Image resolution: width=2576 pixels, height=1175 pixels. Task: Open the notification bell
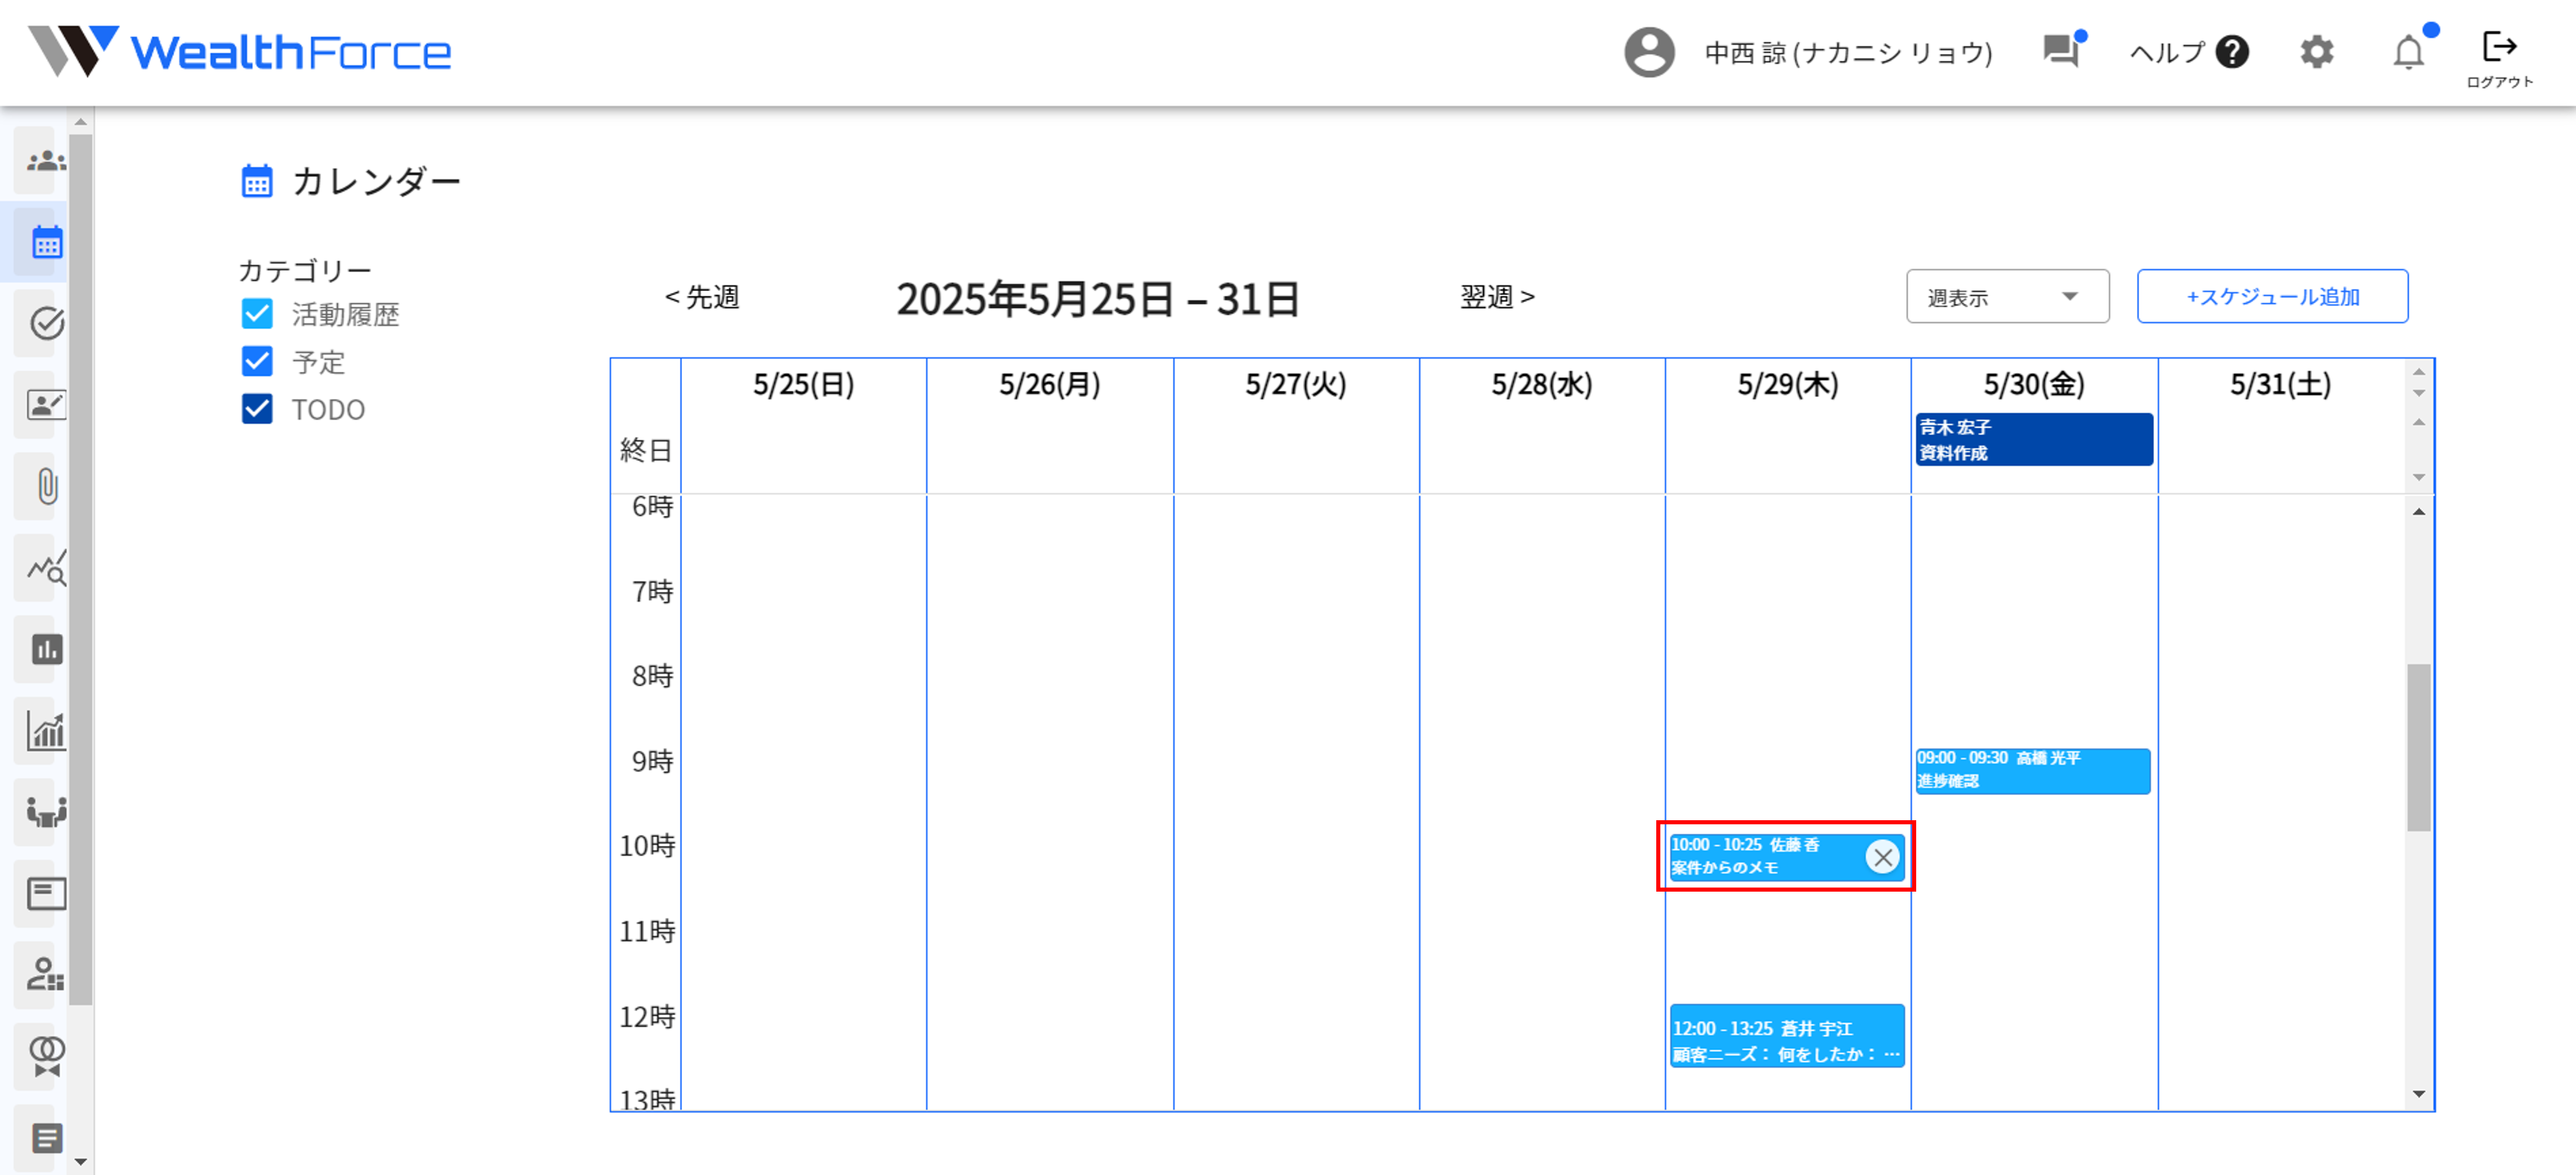click(2408, 52)
